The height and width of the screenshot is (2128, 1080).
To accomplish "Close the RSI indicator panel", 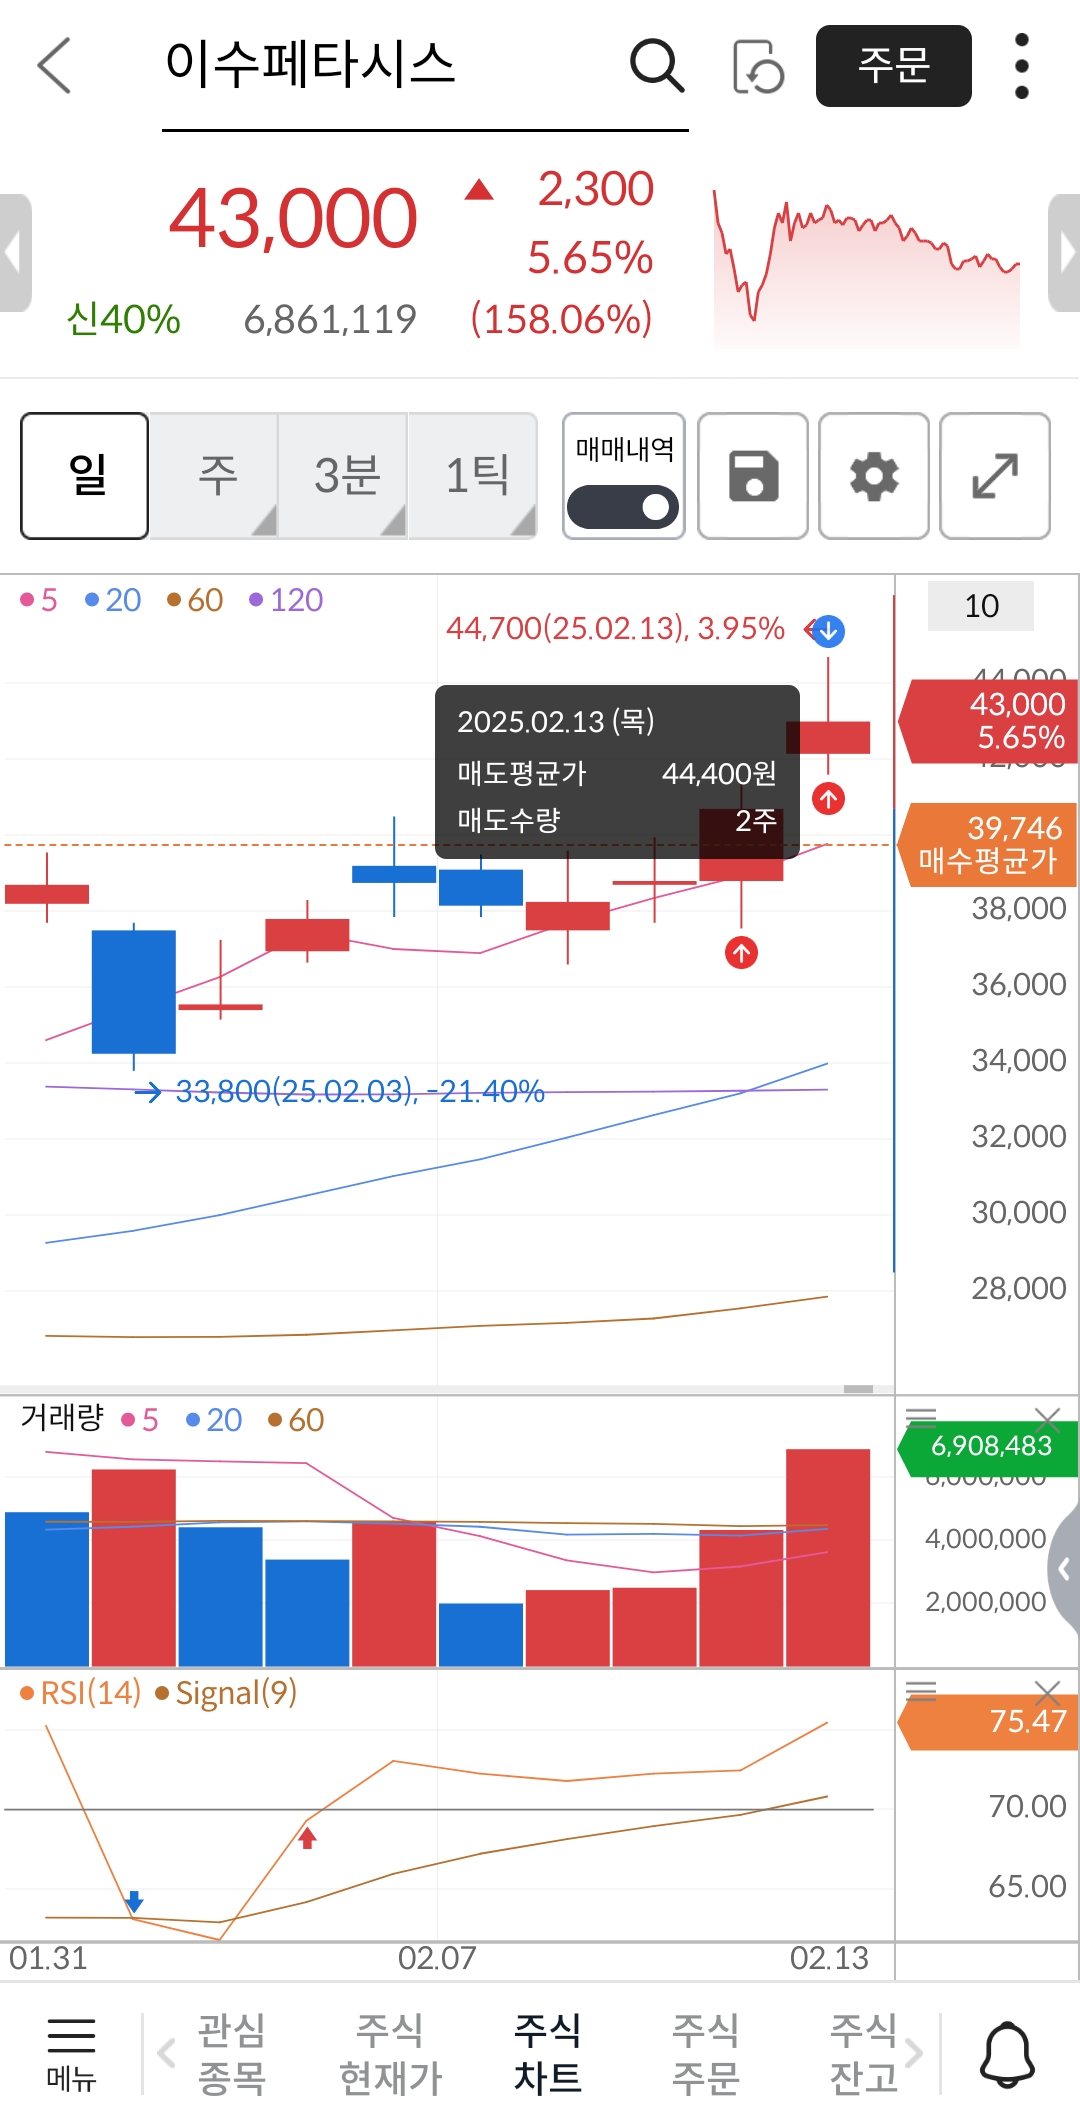I will pyautogui.click(x=1047, y=1693).
